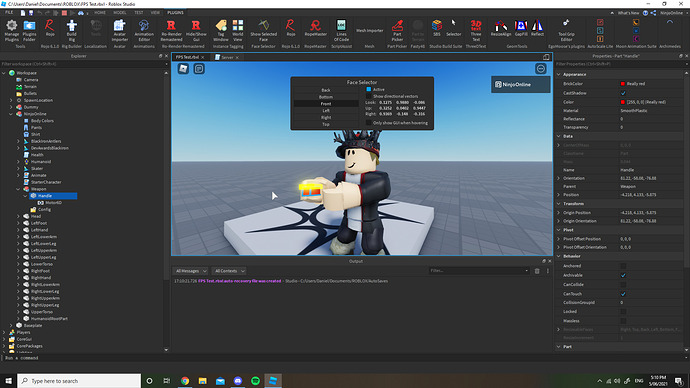Collapse the Weapon node in Explorer
Image resolution: width=690 pixels, height=388 pixels.
point(18,189)
